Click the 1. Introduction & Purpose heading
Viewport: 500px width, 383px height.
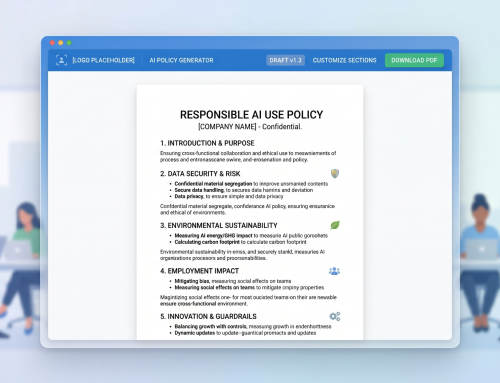tap(207, 143)
